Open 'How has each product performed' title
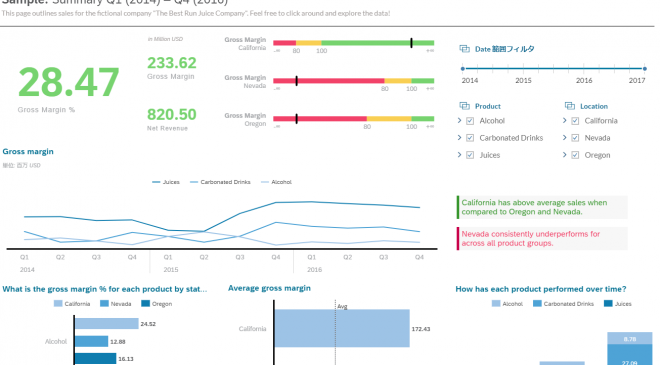This screenshot has width=660, height=365. pos(541,289)
